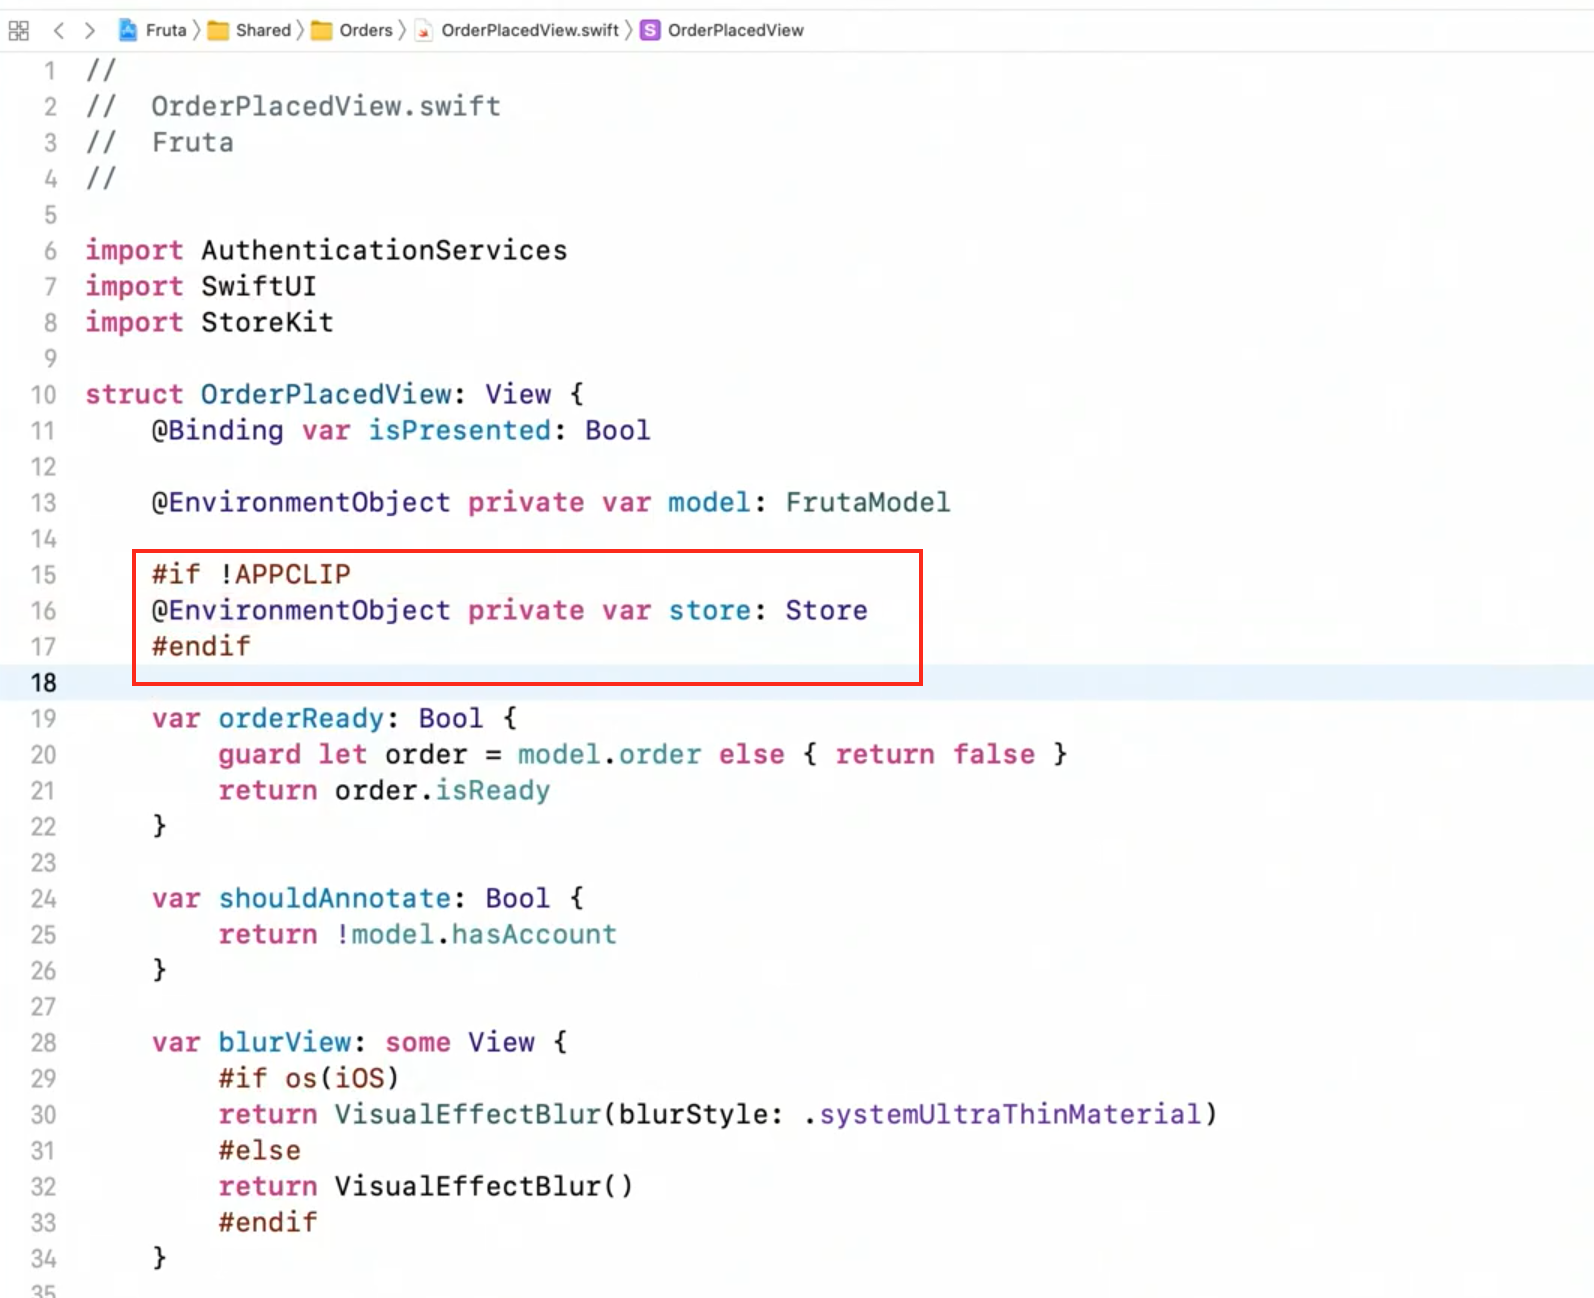Click the Swift file icon in breadcrumb

(424, 31)
